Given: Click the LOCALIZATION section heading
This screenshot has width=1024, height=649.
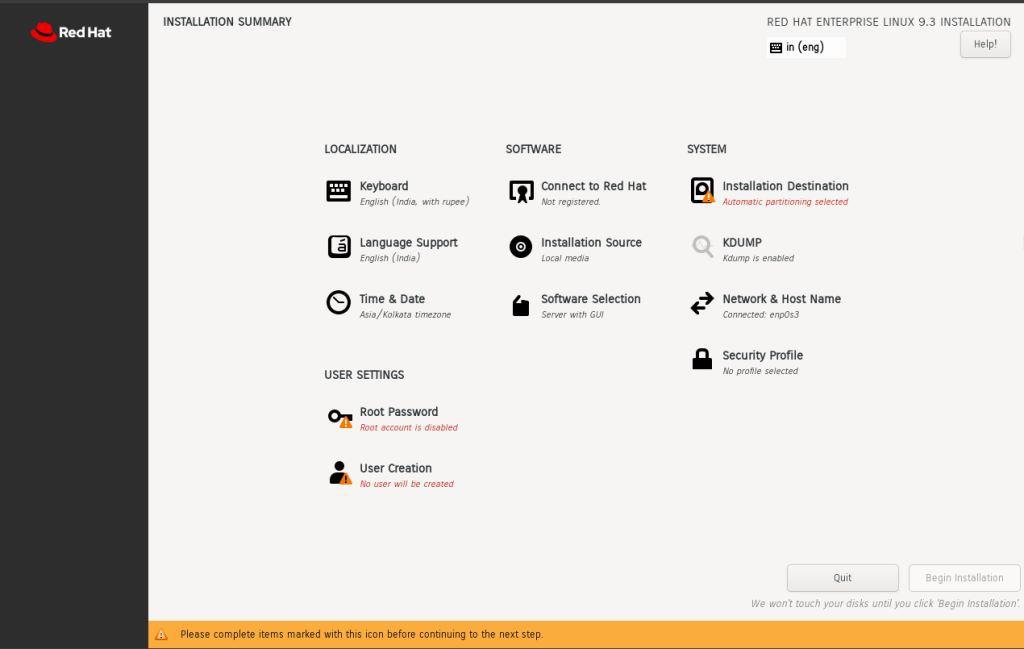Looking at the screenshot, I should click(360, 149).
